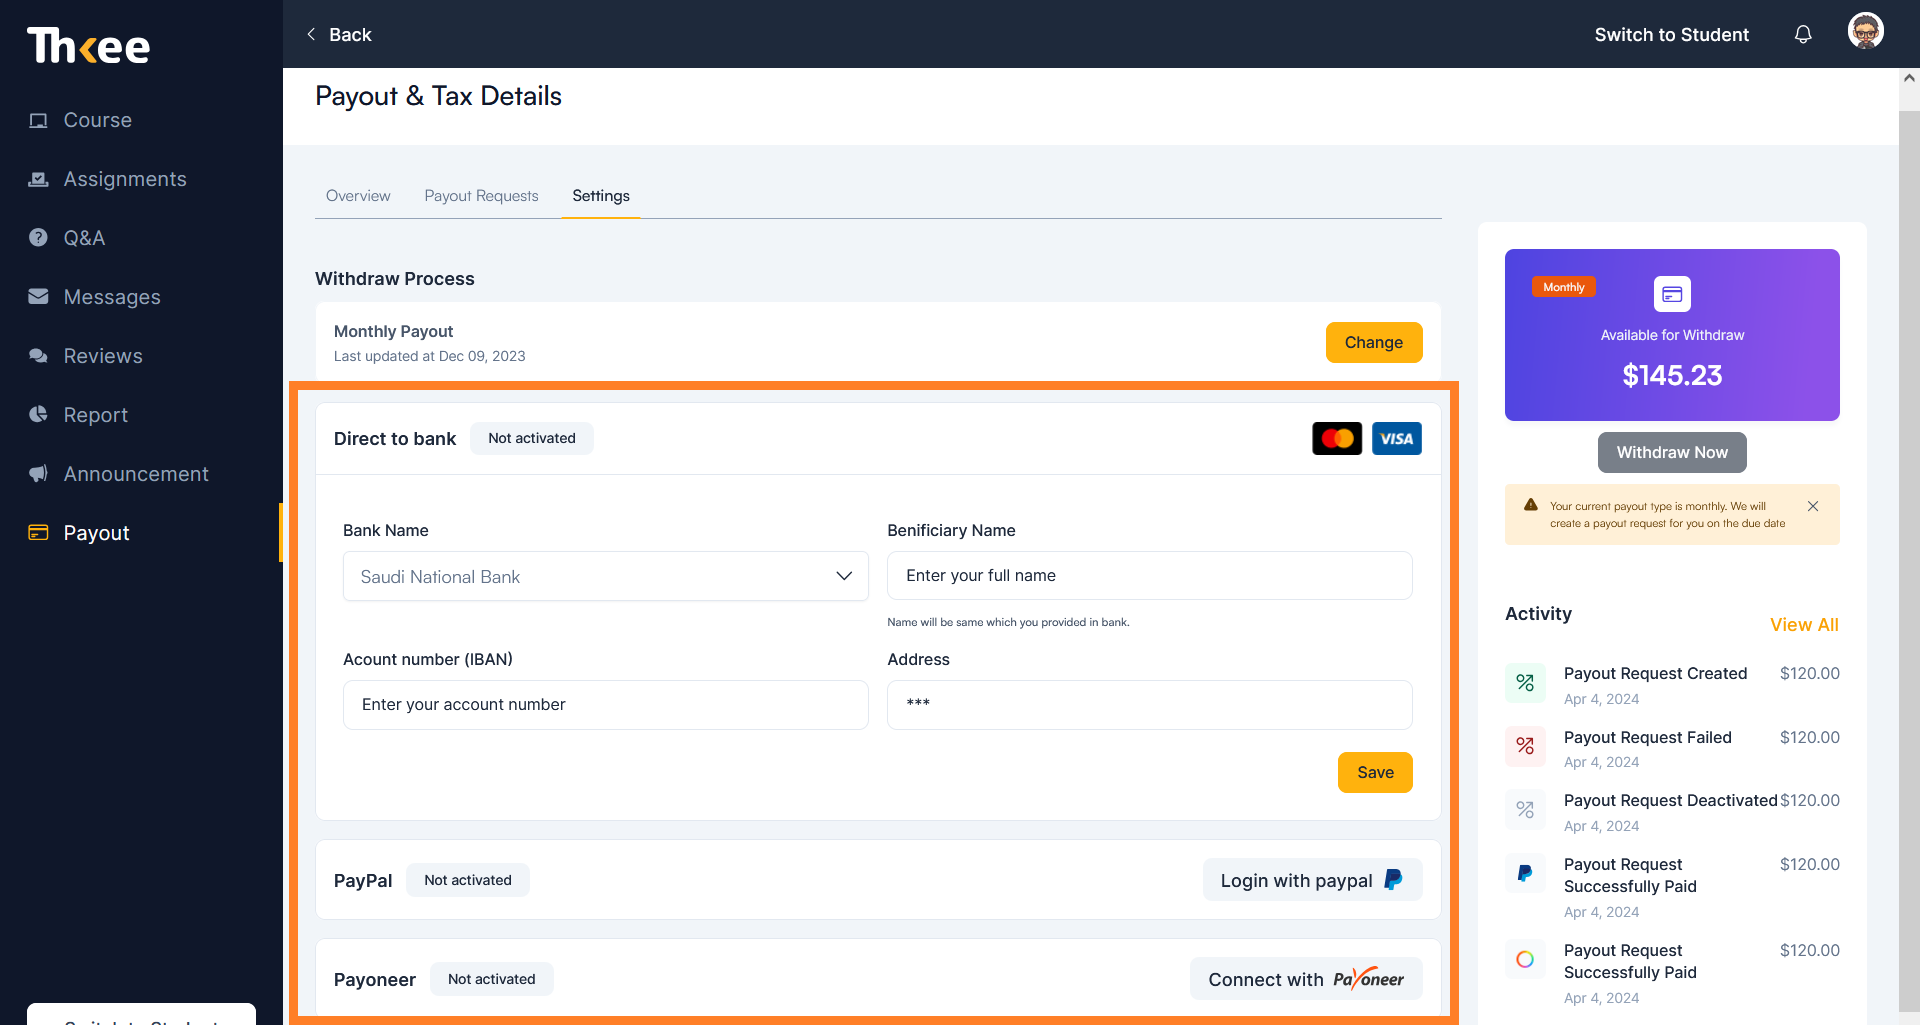Screen dimensions: 1920x1025
Task: Click the Payout Request Failed icon
Action: (x=1525, y=746)
